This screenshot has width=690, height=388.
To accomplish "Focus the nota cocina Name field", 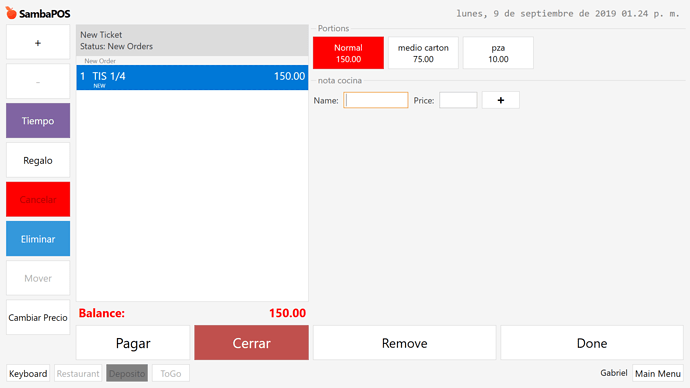I will 376,100.
